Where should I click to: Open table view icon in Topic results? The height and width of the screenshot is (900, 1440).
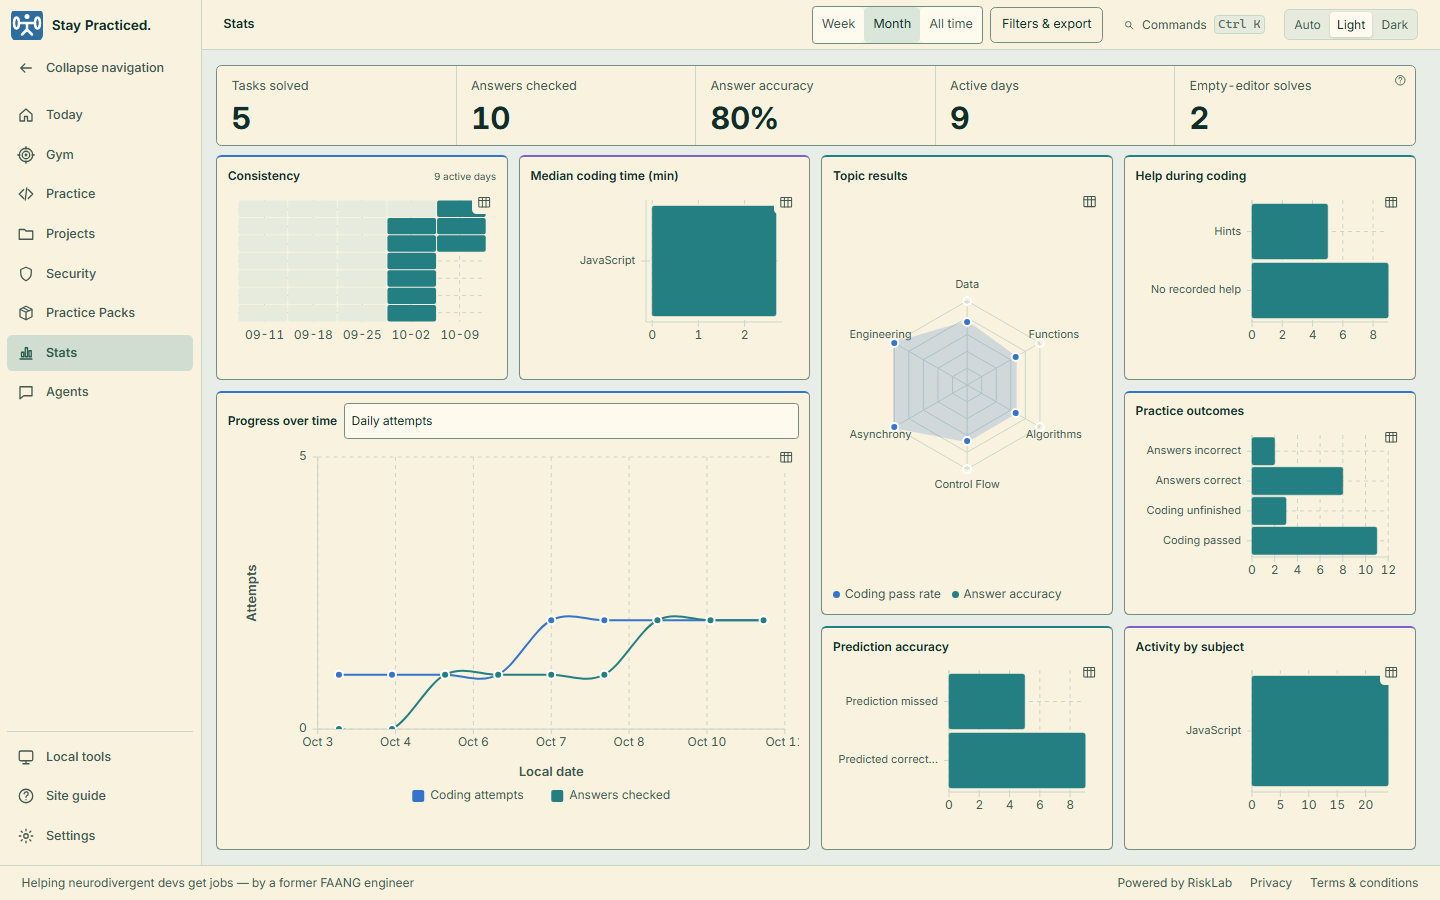tap(1089, 202)
